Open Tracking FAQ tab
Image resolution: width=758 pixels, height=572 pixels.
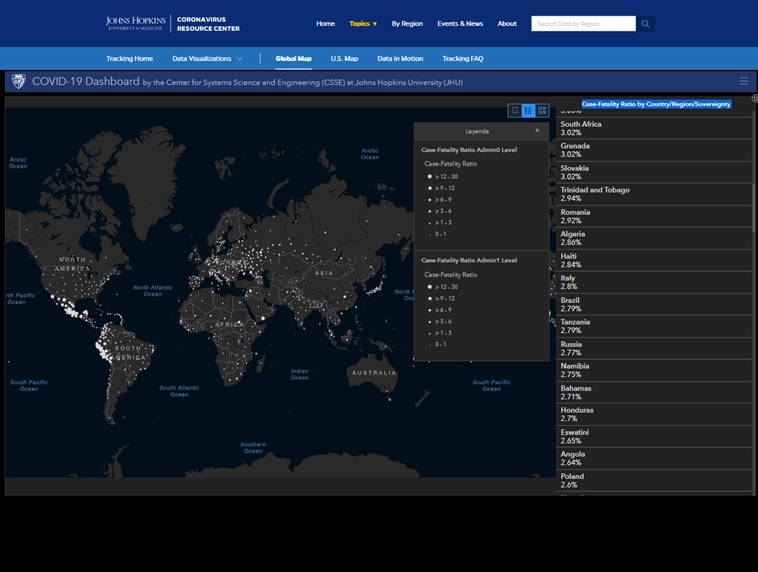click(463, 59)
